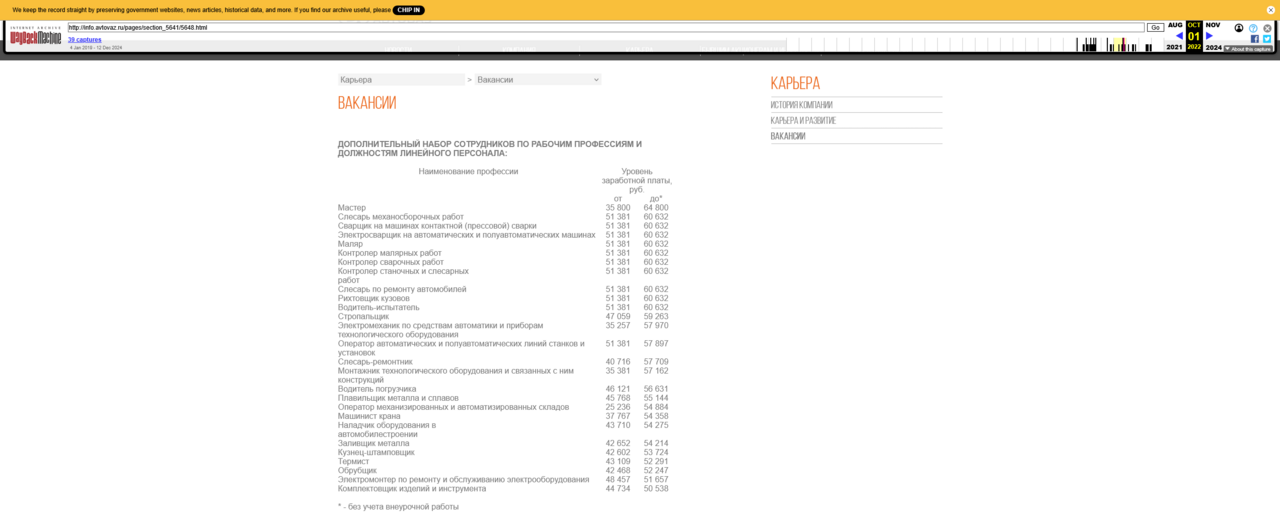Click the CHIP IN donation button

click(x=408, y=10)
